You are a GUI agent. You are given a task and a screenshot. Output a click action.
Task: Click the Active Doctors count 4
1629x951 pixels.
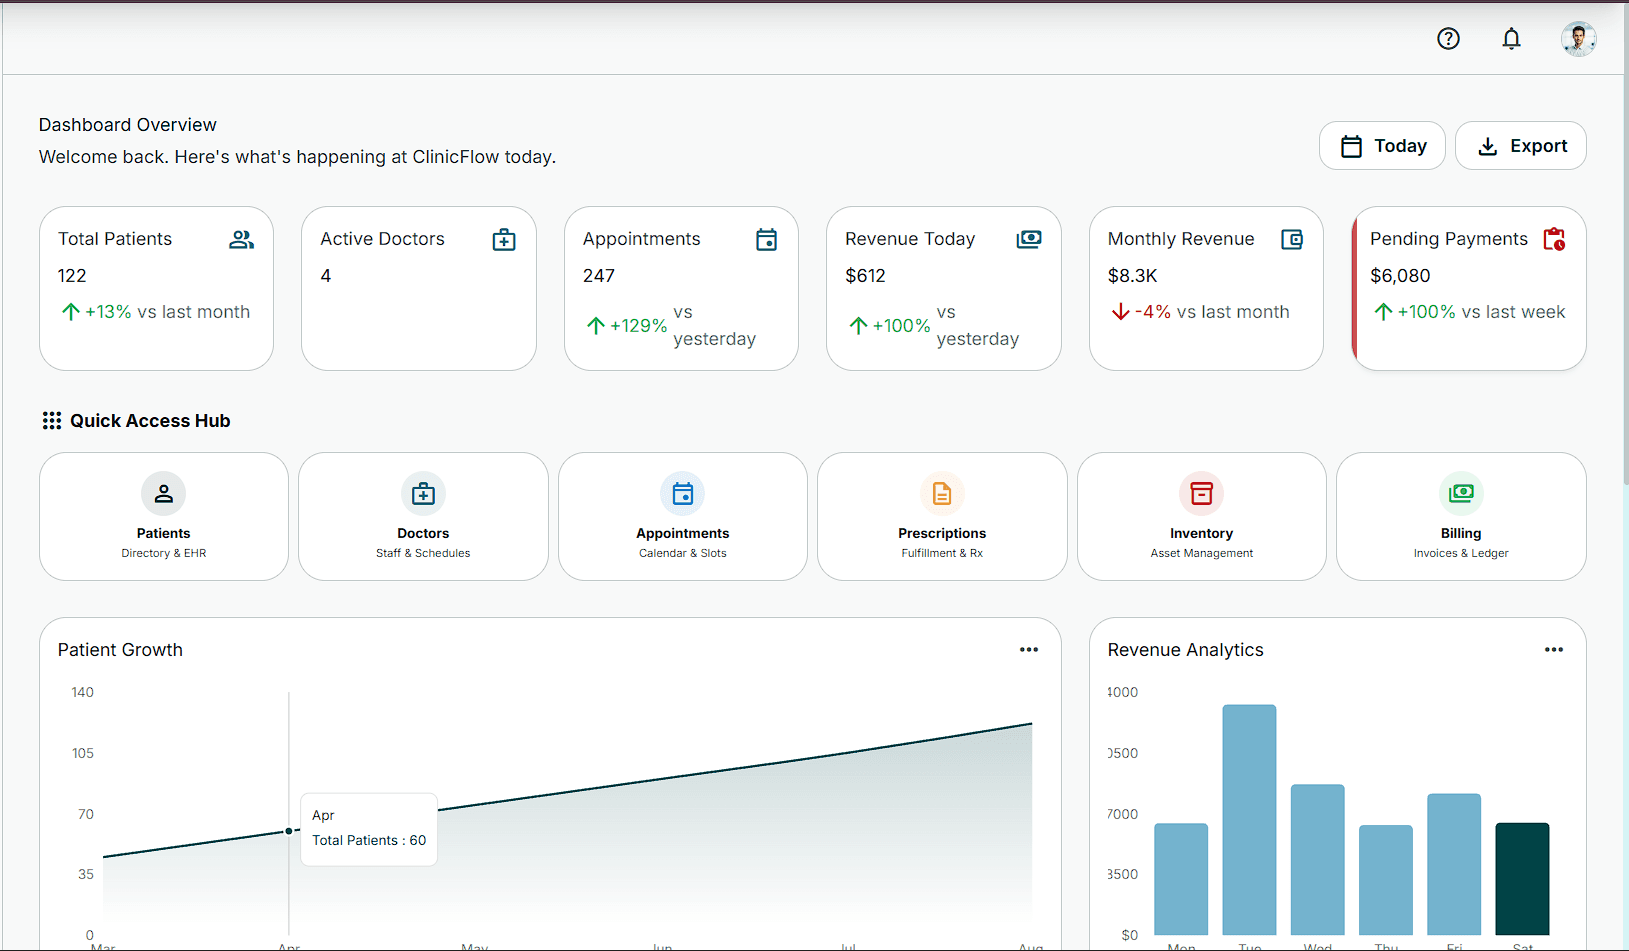[326, 276]
